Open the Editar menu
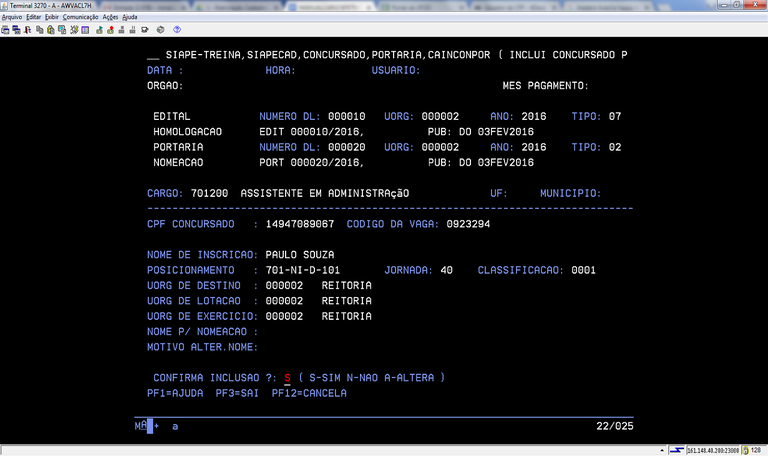The width and height of the screenshot is (768, 456). (x=34, y=17)
